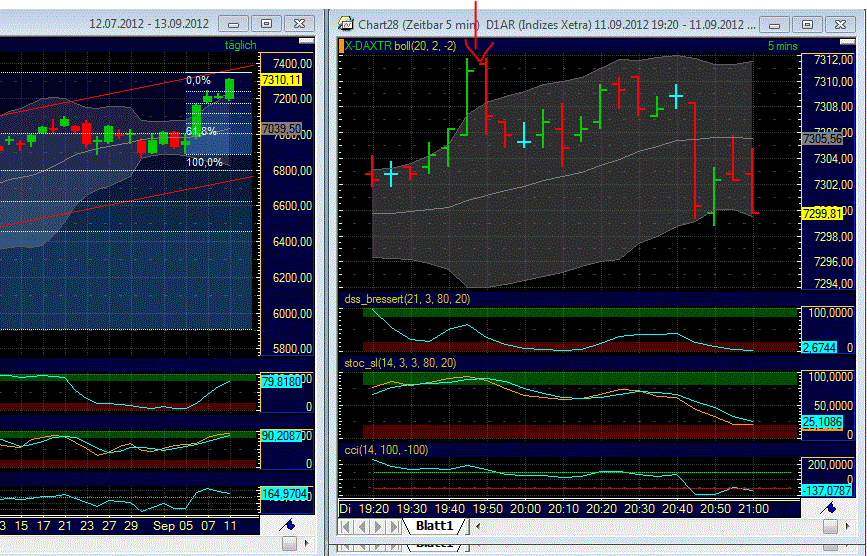Click the 100,0% Fibonacci level label
The height and width of the screenshot is (556, 867).
(205, 162)
